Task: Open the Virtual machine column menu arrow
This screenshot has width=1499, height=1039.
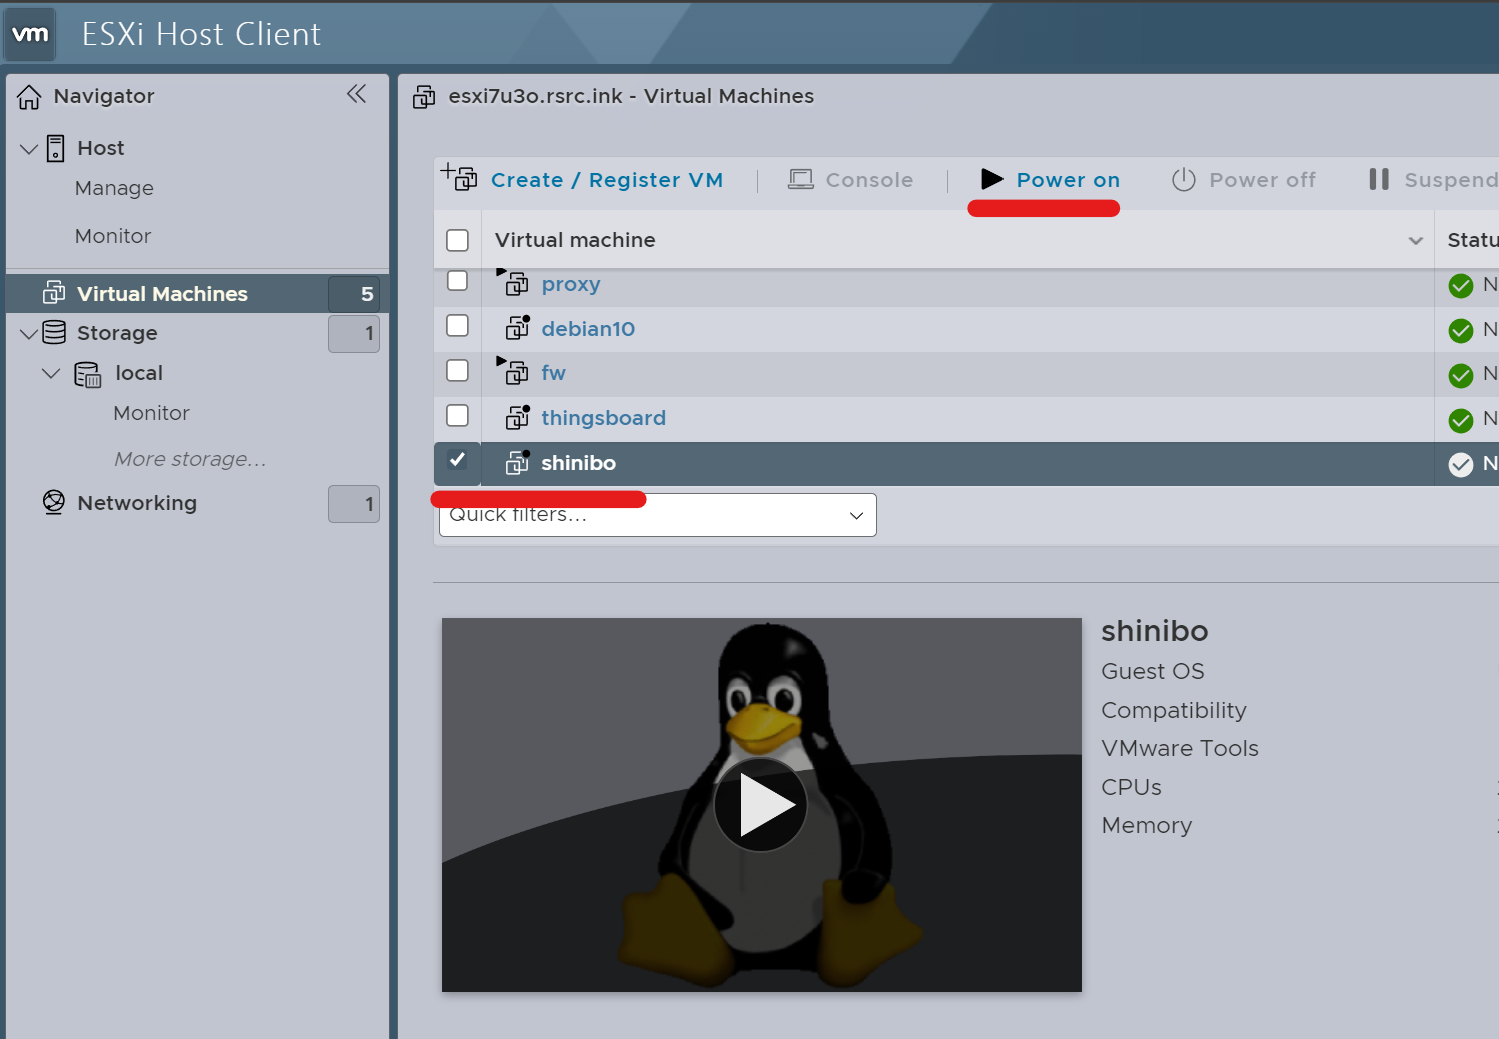Action: (1416, 240)
